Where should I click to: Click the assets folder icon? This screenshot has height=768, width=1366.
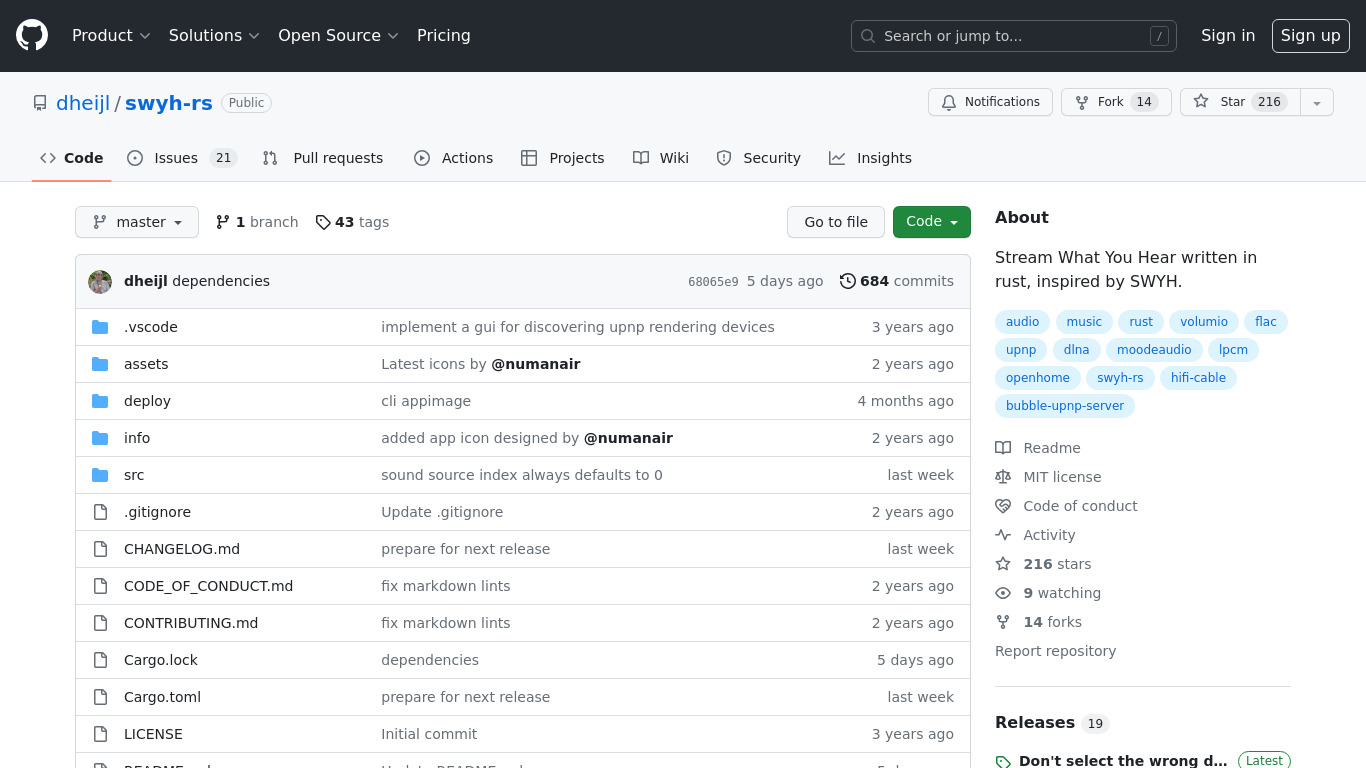click(x=100, y=364)
